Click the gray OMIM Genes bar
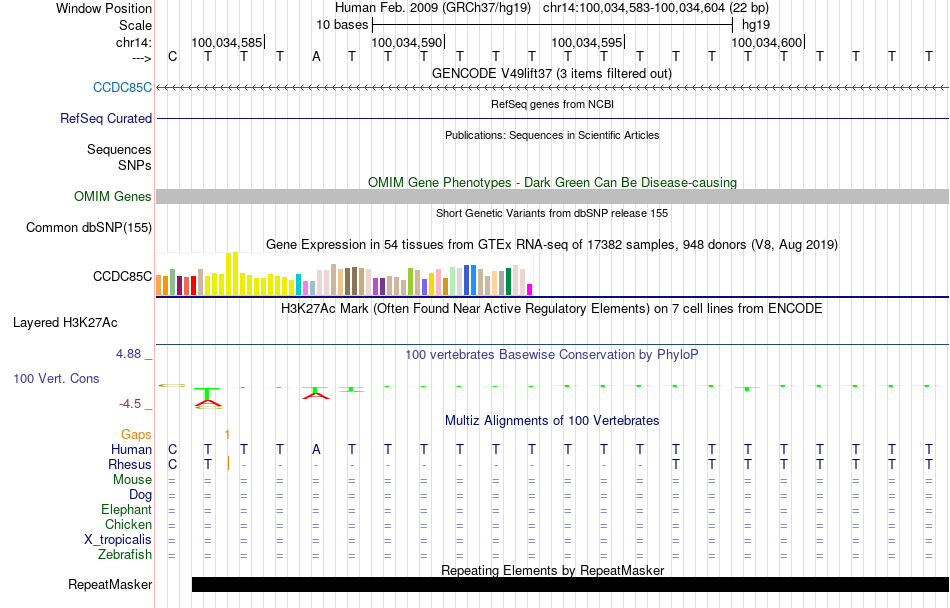The width and height of the screenshot is (950, 608). 553,196
